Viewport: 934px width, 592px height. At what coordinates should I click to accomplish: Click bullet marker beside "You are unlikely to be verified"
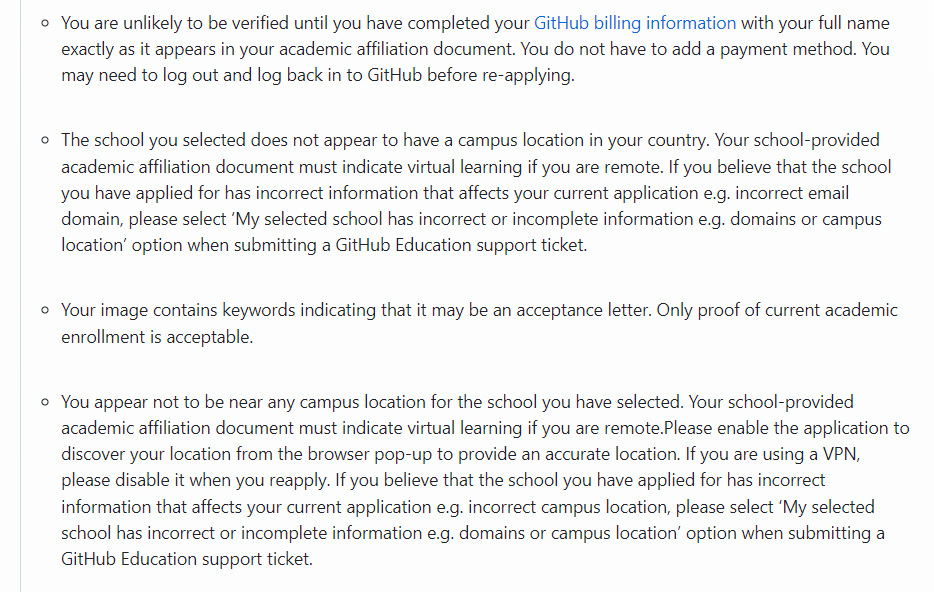click(45, 24)
